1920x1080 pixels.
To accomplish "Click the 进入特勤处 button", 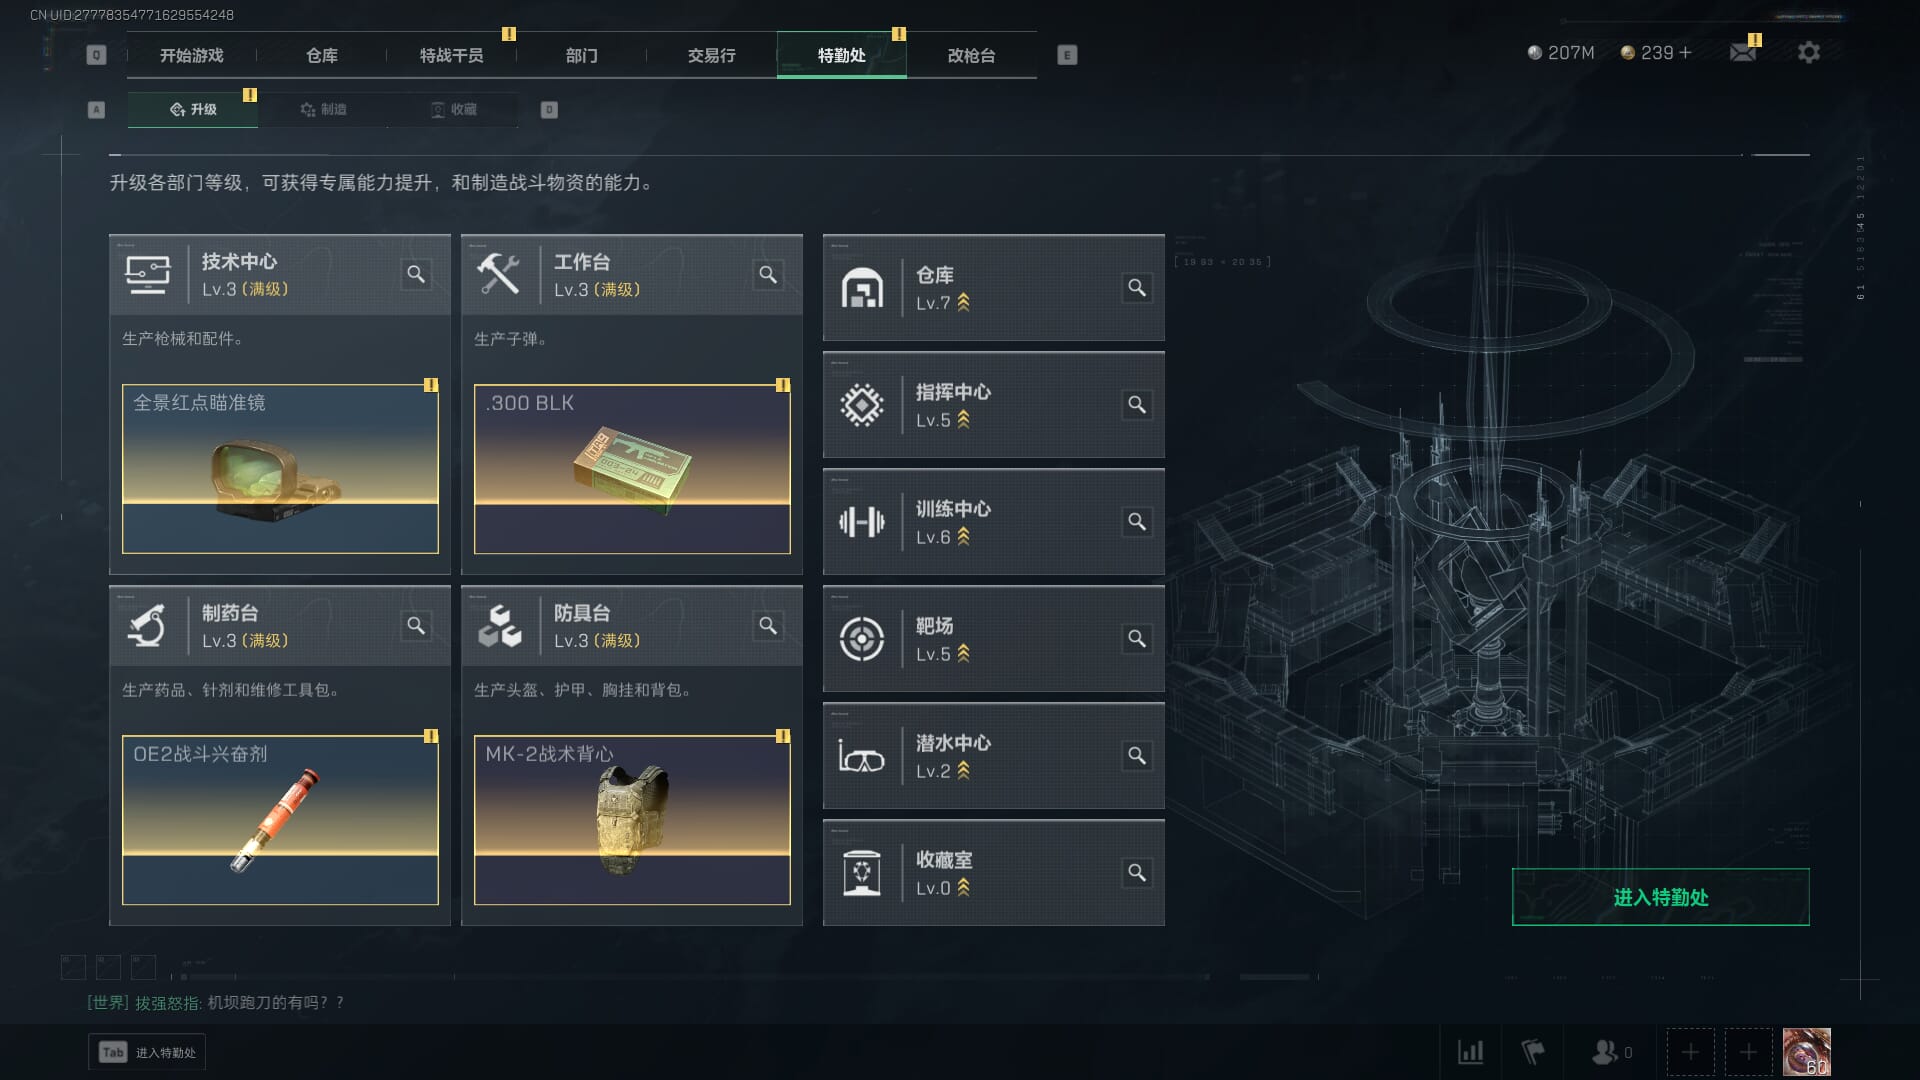I will (x=1660, y=897).
